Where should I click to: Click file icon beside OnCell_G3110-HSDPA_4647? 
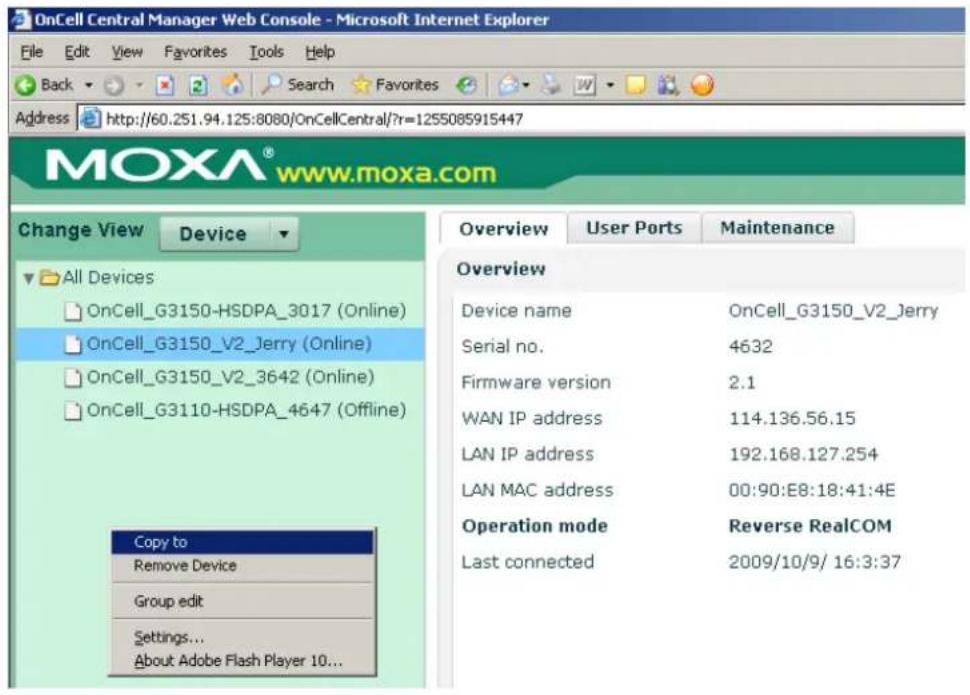pyautogui.click(x=73, y=410)
